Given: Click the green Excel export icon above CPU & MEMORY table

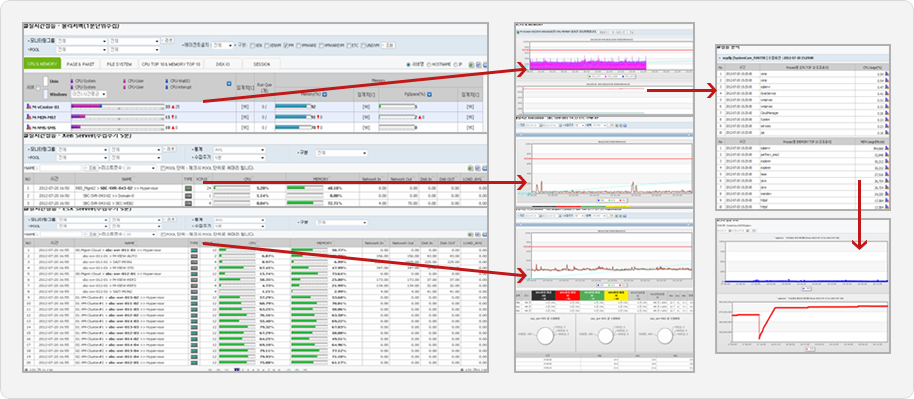Looking at the screenshot, I should pyautogui.click(x=472, y=65).
